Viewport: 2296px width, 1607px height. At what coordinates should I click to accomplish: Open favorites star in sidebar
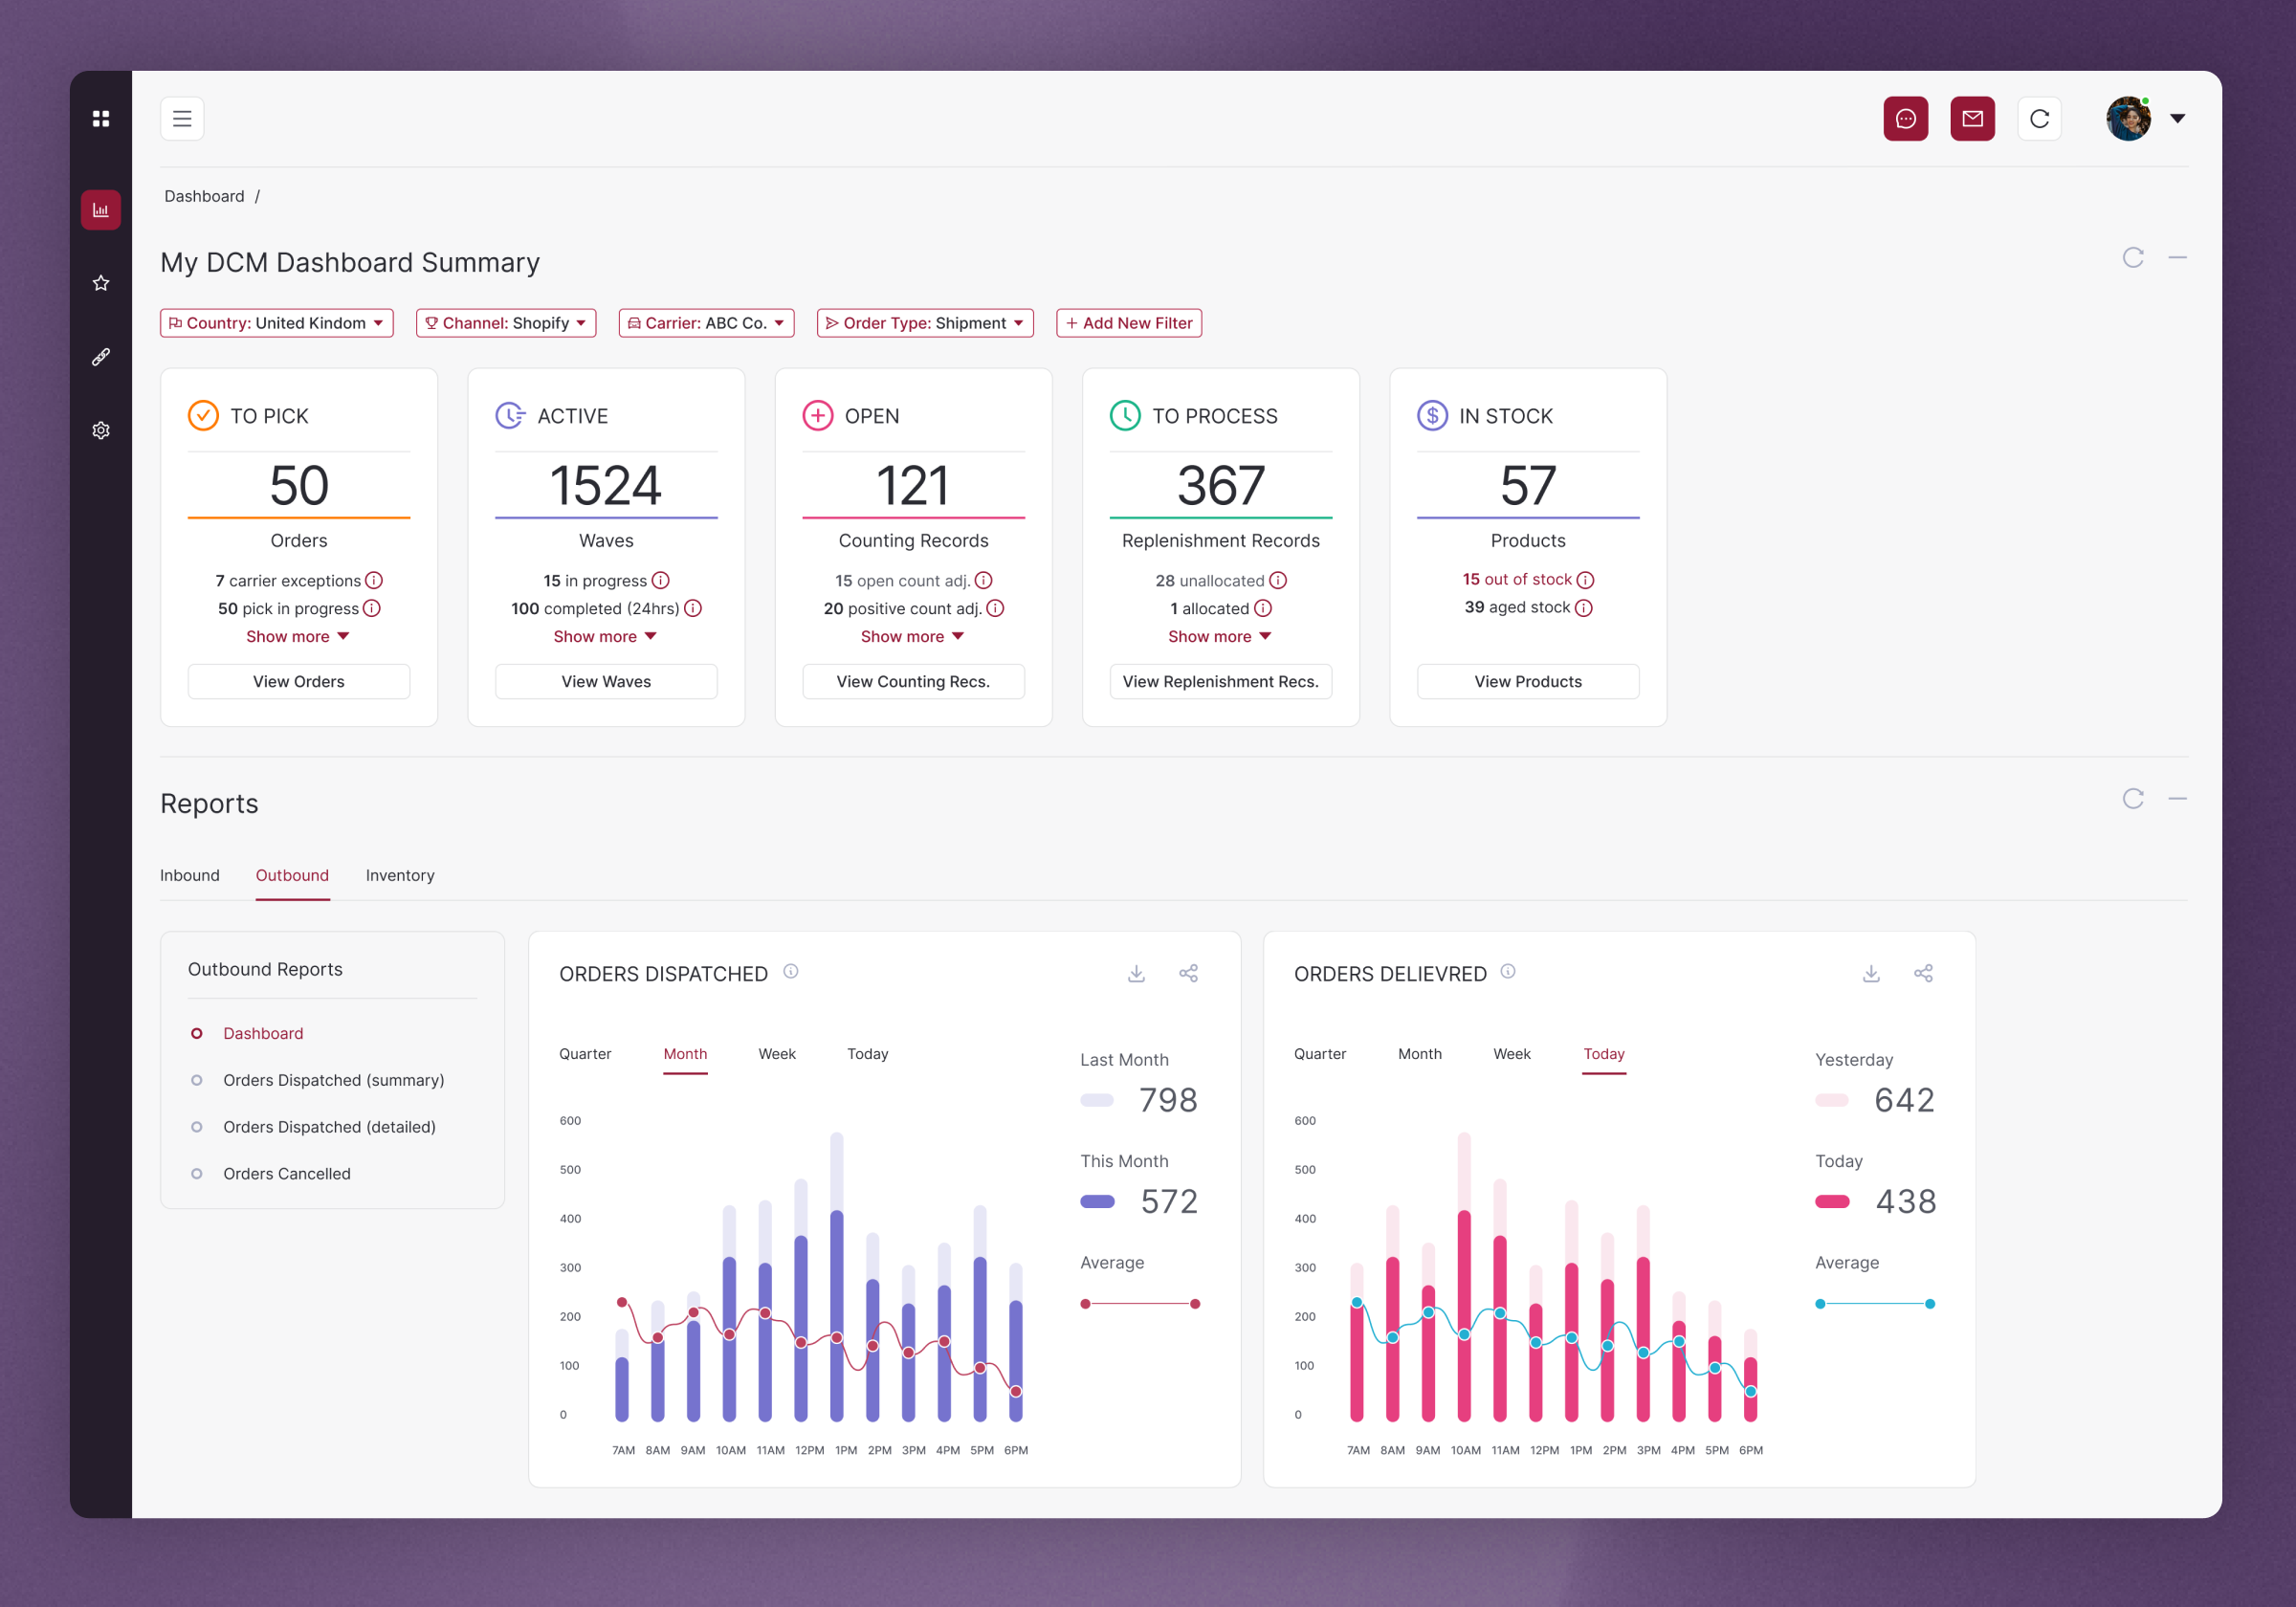(101, 283)
